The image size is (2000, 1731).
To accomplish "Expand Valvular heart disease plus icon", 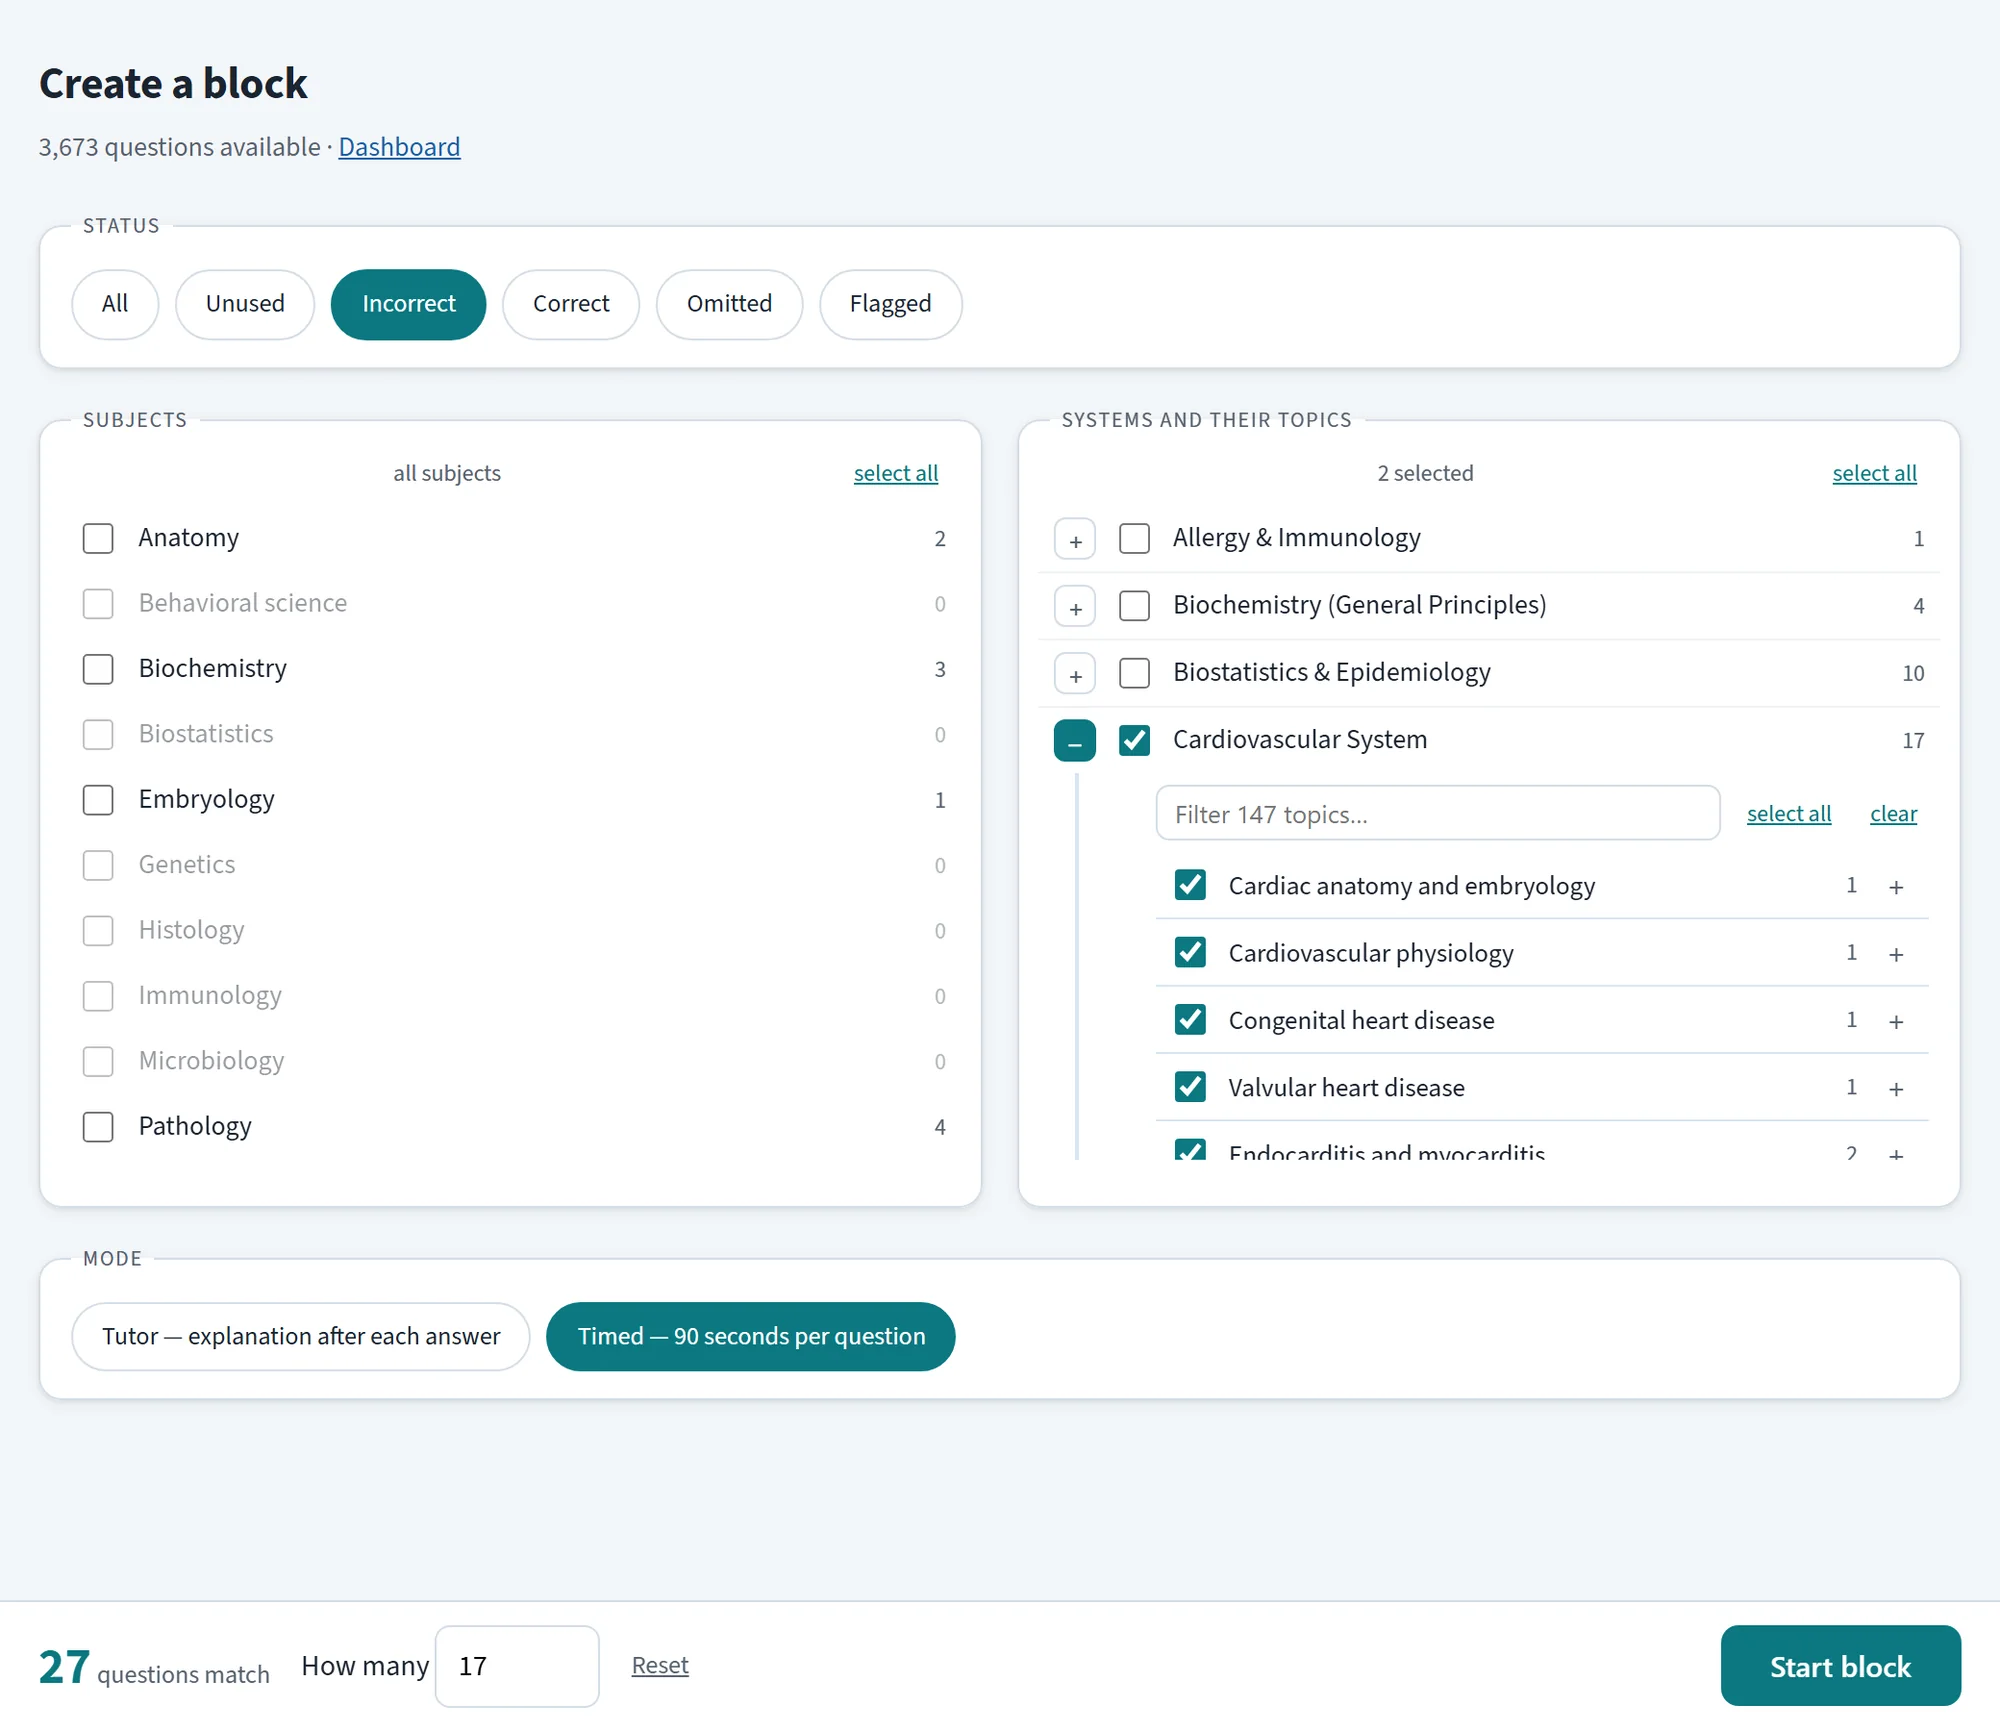I will click(x=1896, y=1088).
